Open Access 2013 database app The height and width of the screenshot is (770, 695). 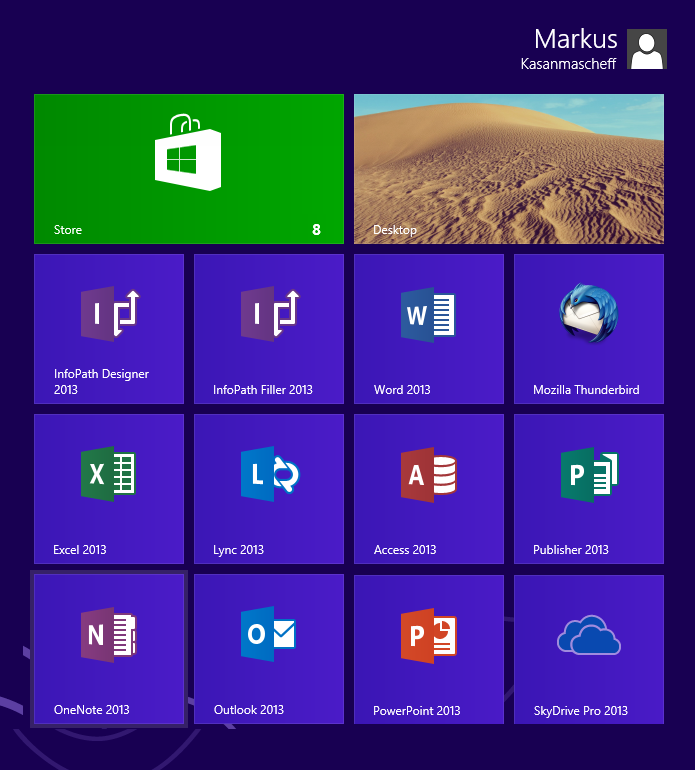tap(429, 489)
